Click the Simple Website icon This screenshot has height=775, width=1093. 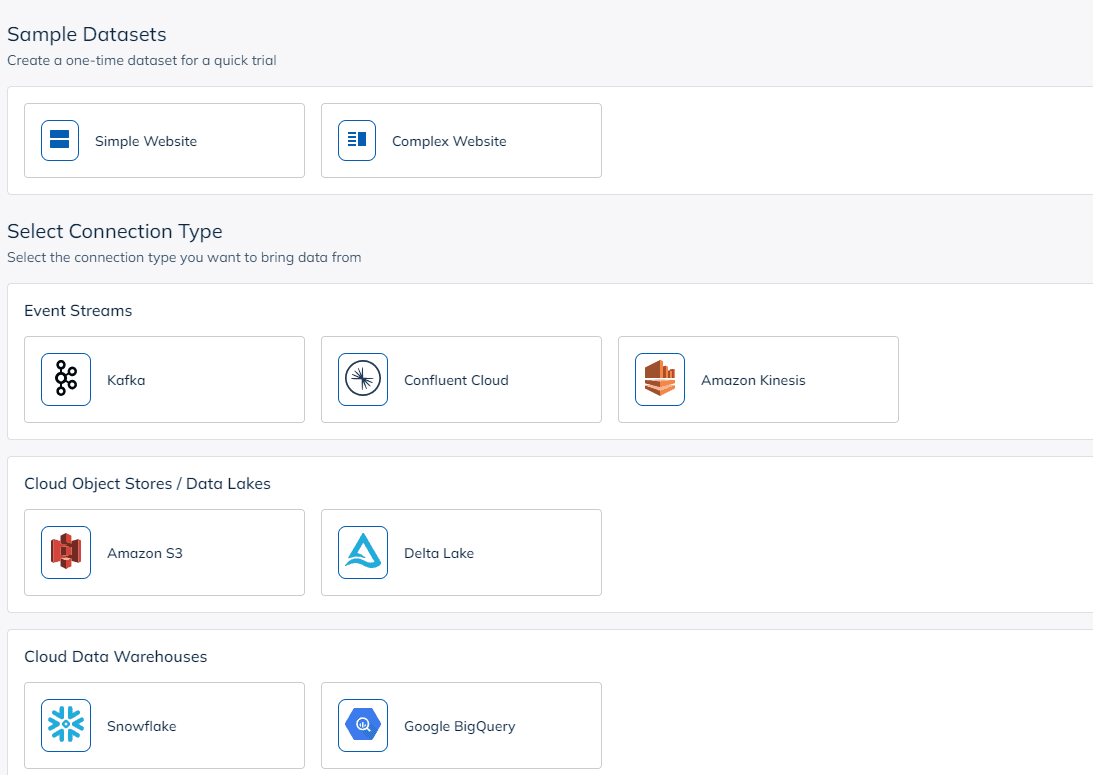pyautogui.click(x=60, y=140)
